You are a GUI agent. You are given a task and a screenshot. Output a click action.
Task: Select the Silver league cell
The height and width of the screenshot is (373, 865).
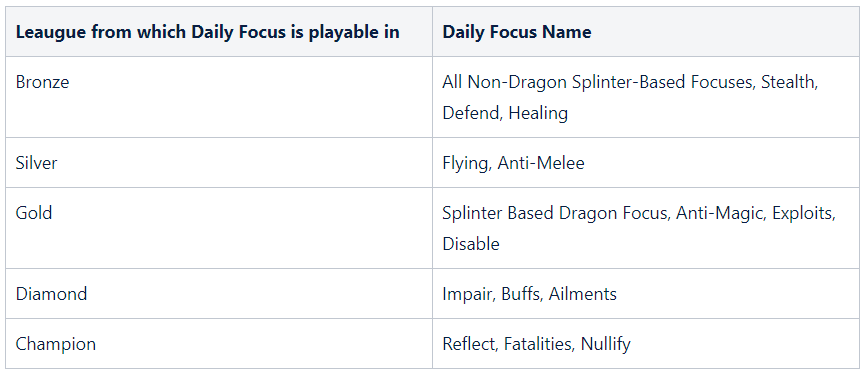[219, 163]
